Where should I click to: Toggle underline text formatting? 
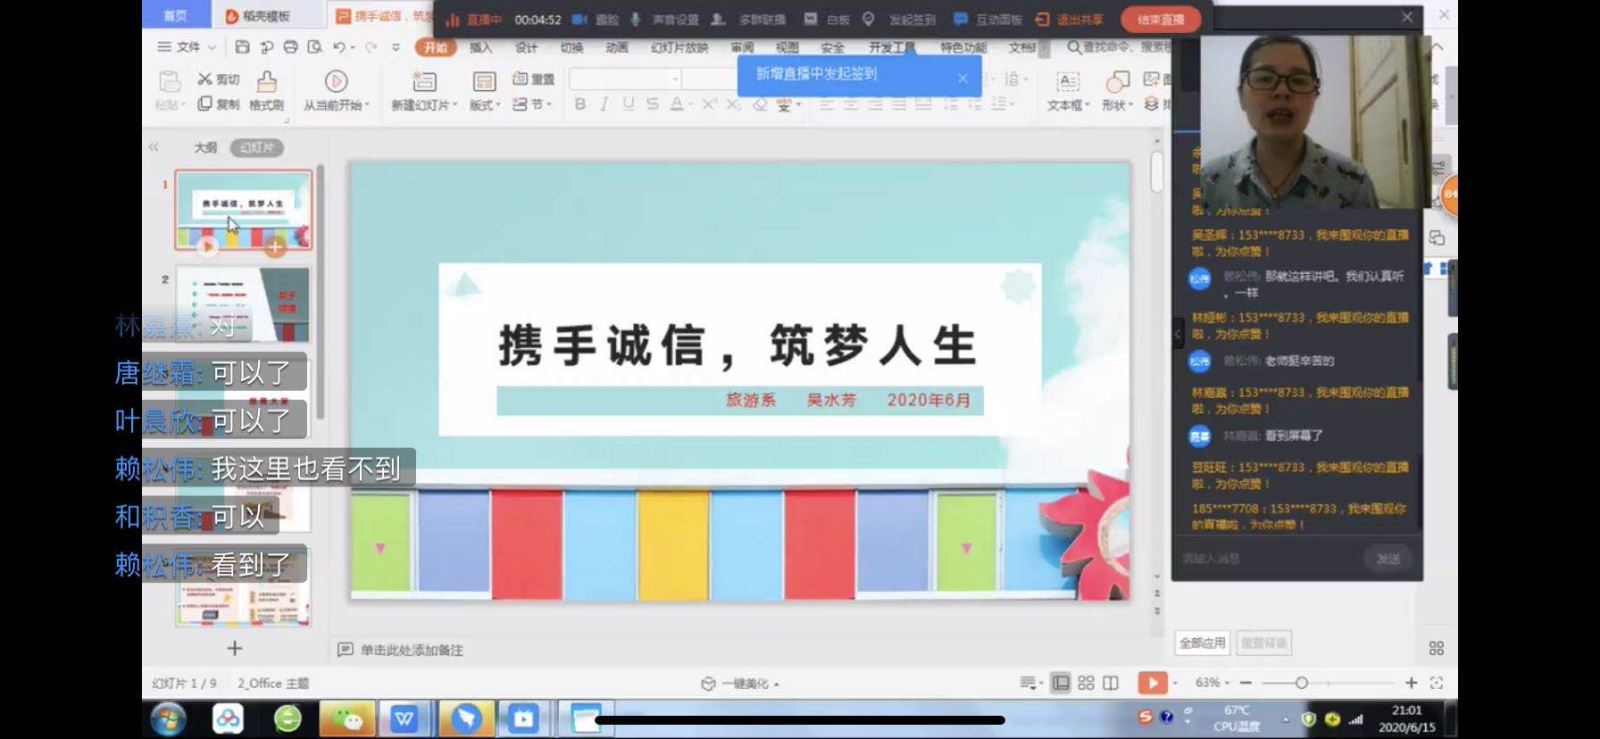coord(628,104)
